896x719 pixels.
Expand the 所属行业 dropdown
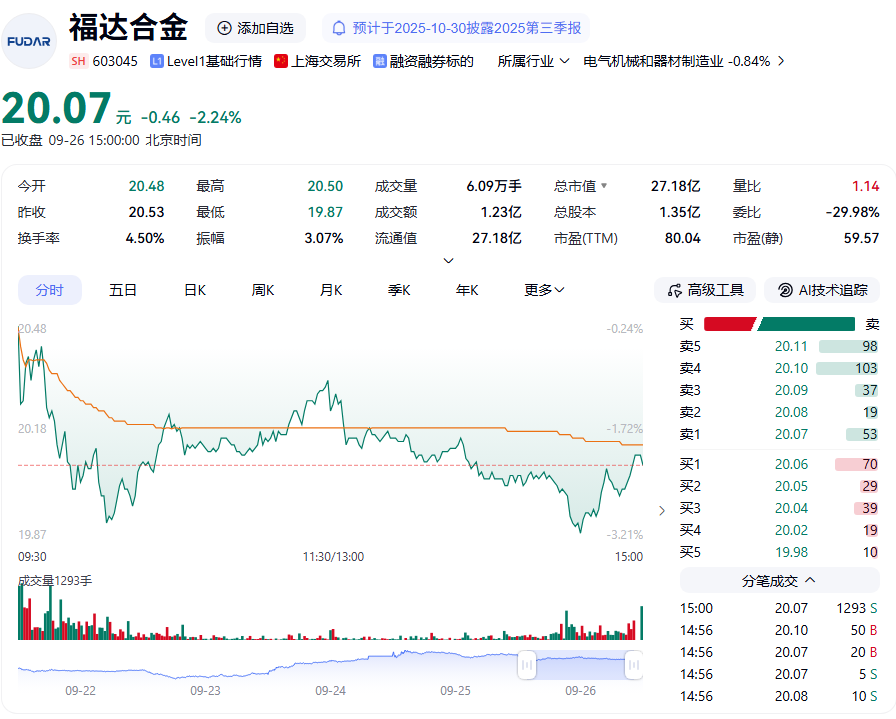click(x=534, y=61)
